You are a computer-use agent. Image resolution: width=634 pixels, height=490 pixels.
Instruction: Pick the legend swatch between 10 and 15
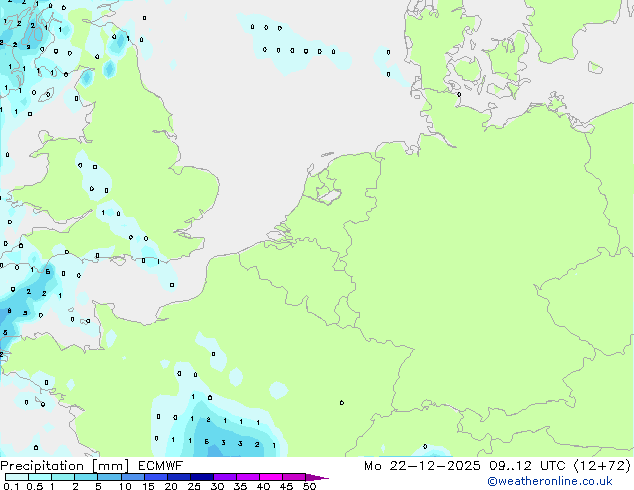pos(135,477)
